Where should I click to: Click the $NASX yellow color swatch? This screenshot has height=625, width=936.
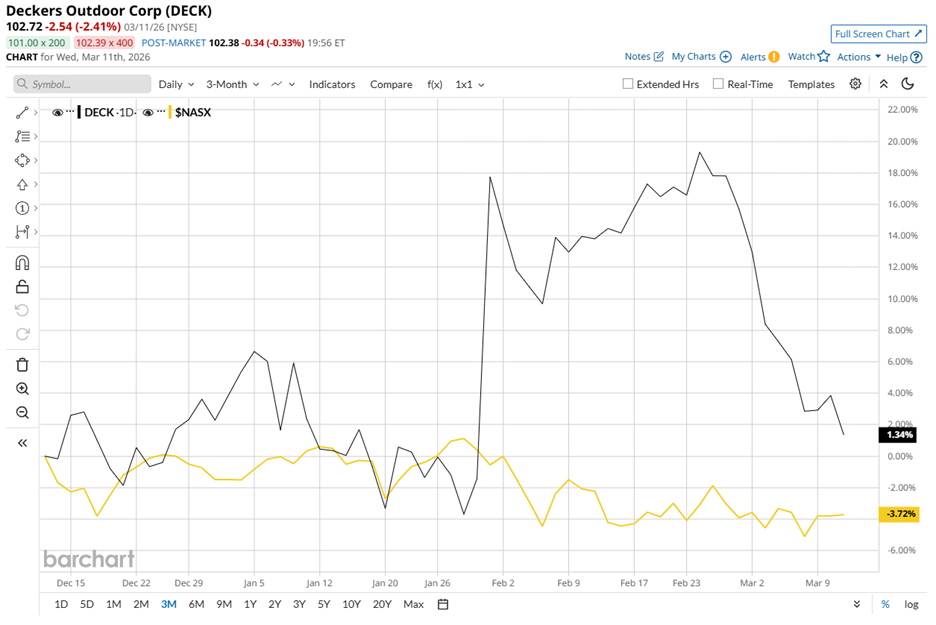pos(170,112)
